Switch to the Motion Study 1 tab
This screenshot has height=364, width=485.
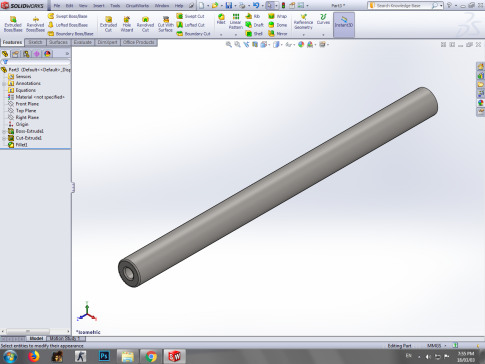66,338
